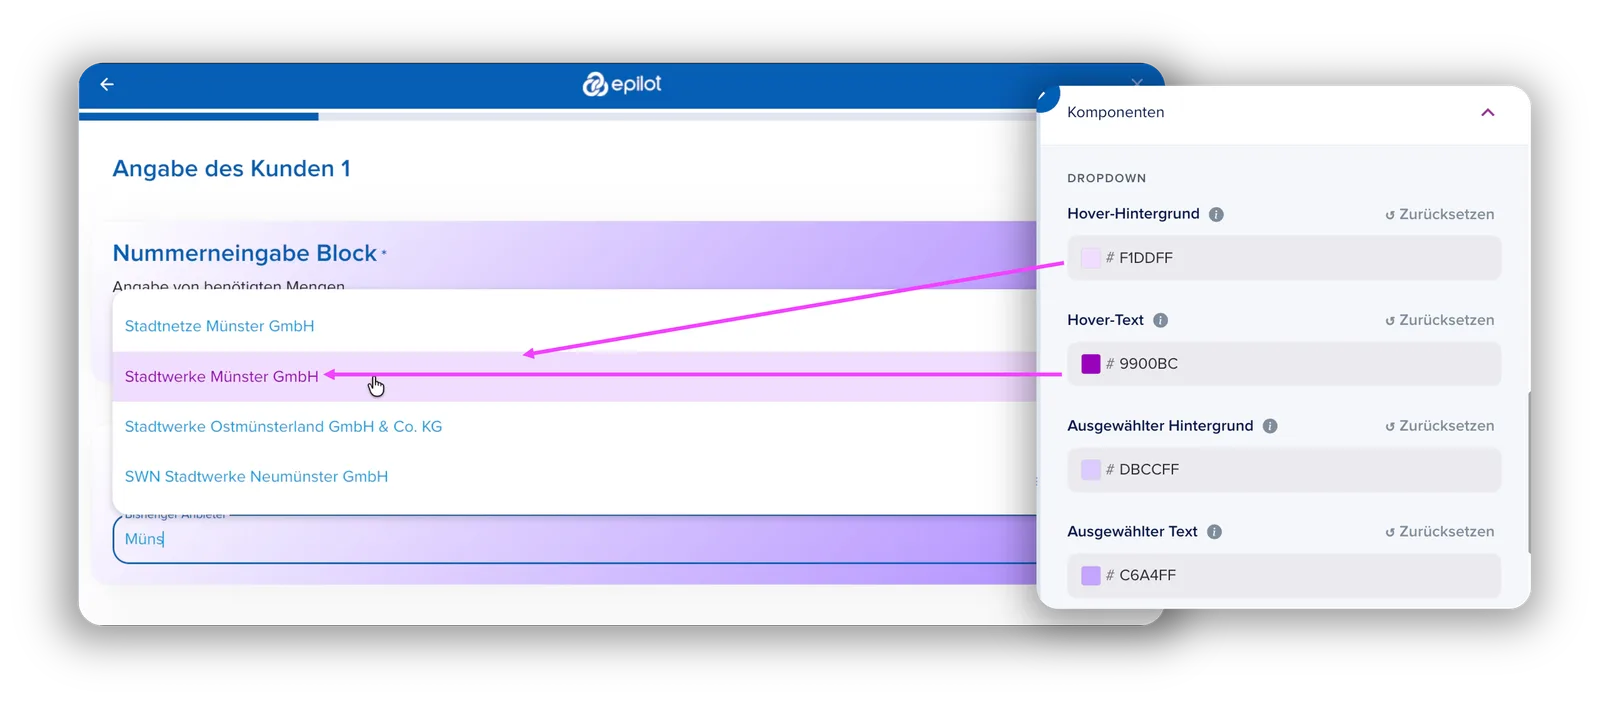The image size is (1600, 703).
Task: Open the C6A4FF color swatch
Action: click(x=1091, y=576)
